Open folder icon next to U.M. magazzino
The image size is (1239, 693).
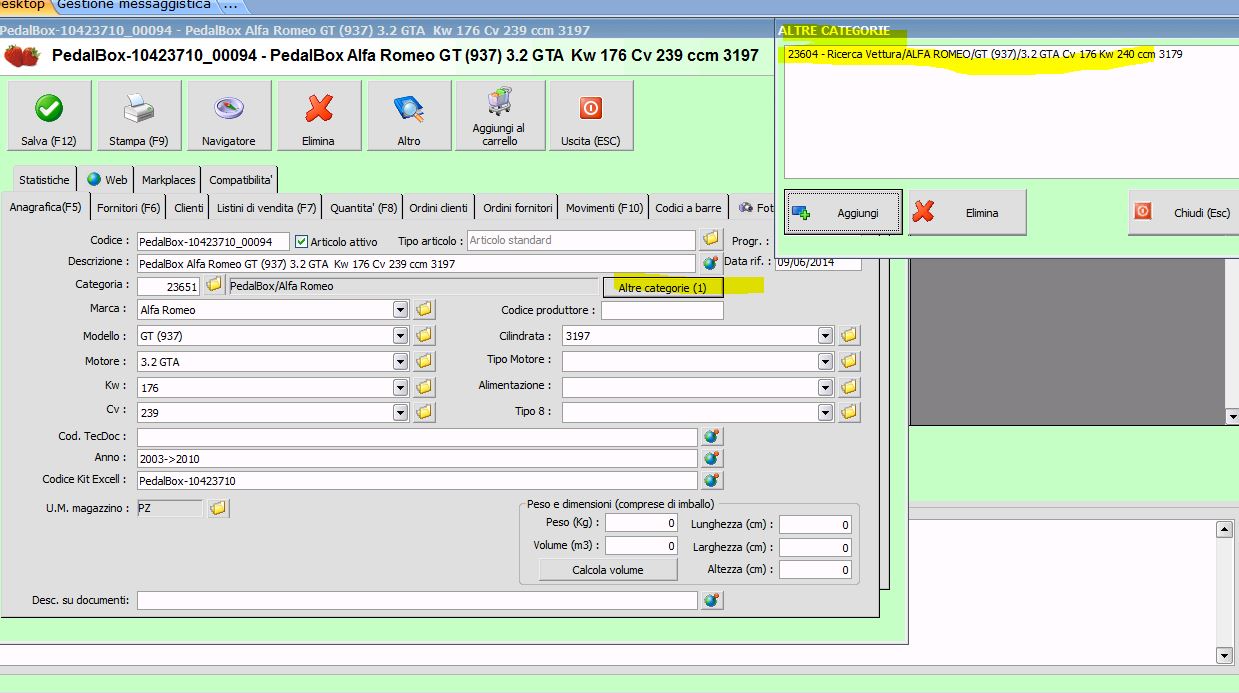click(218, 509)
